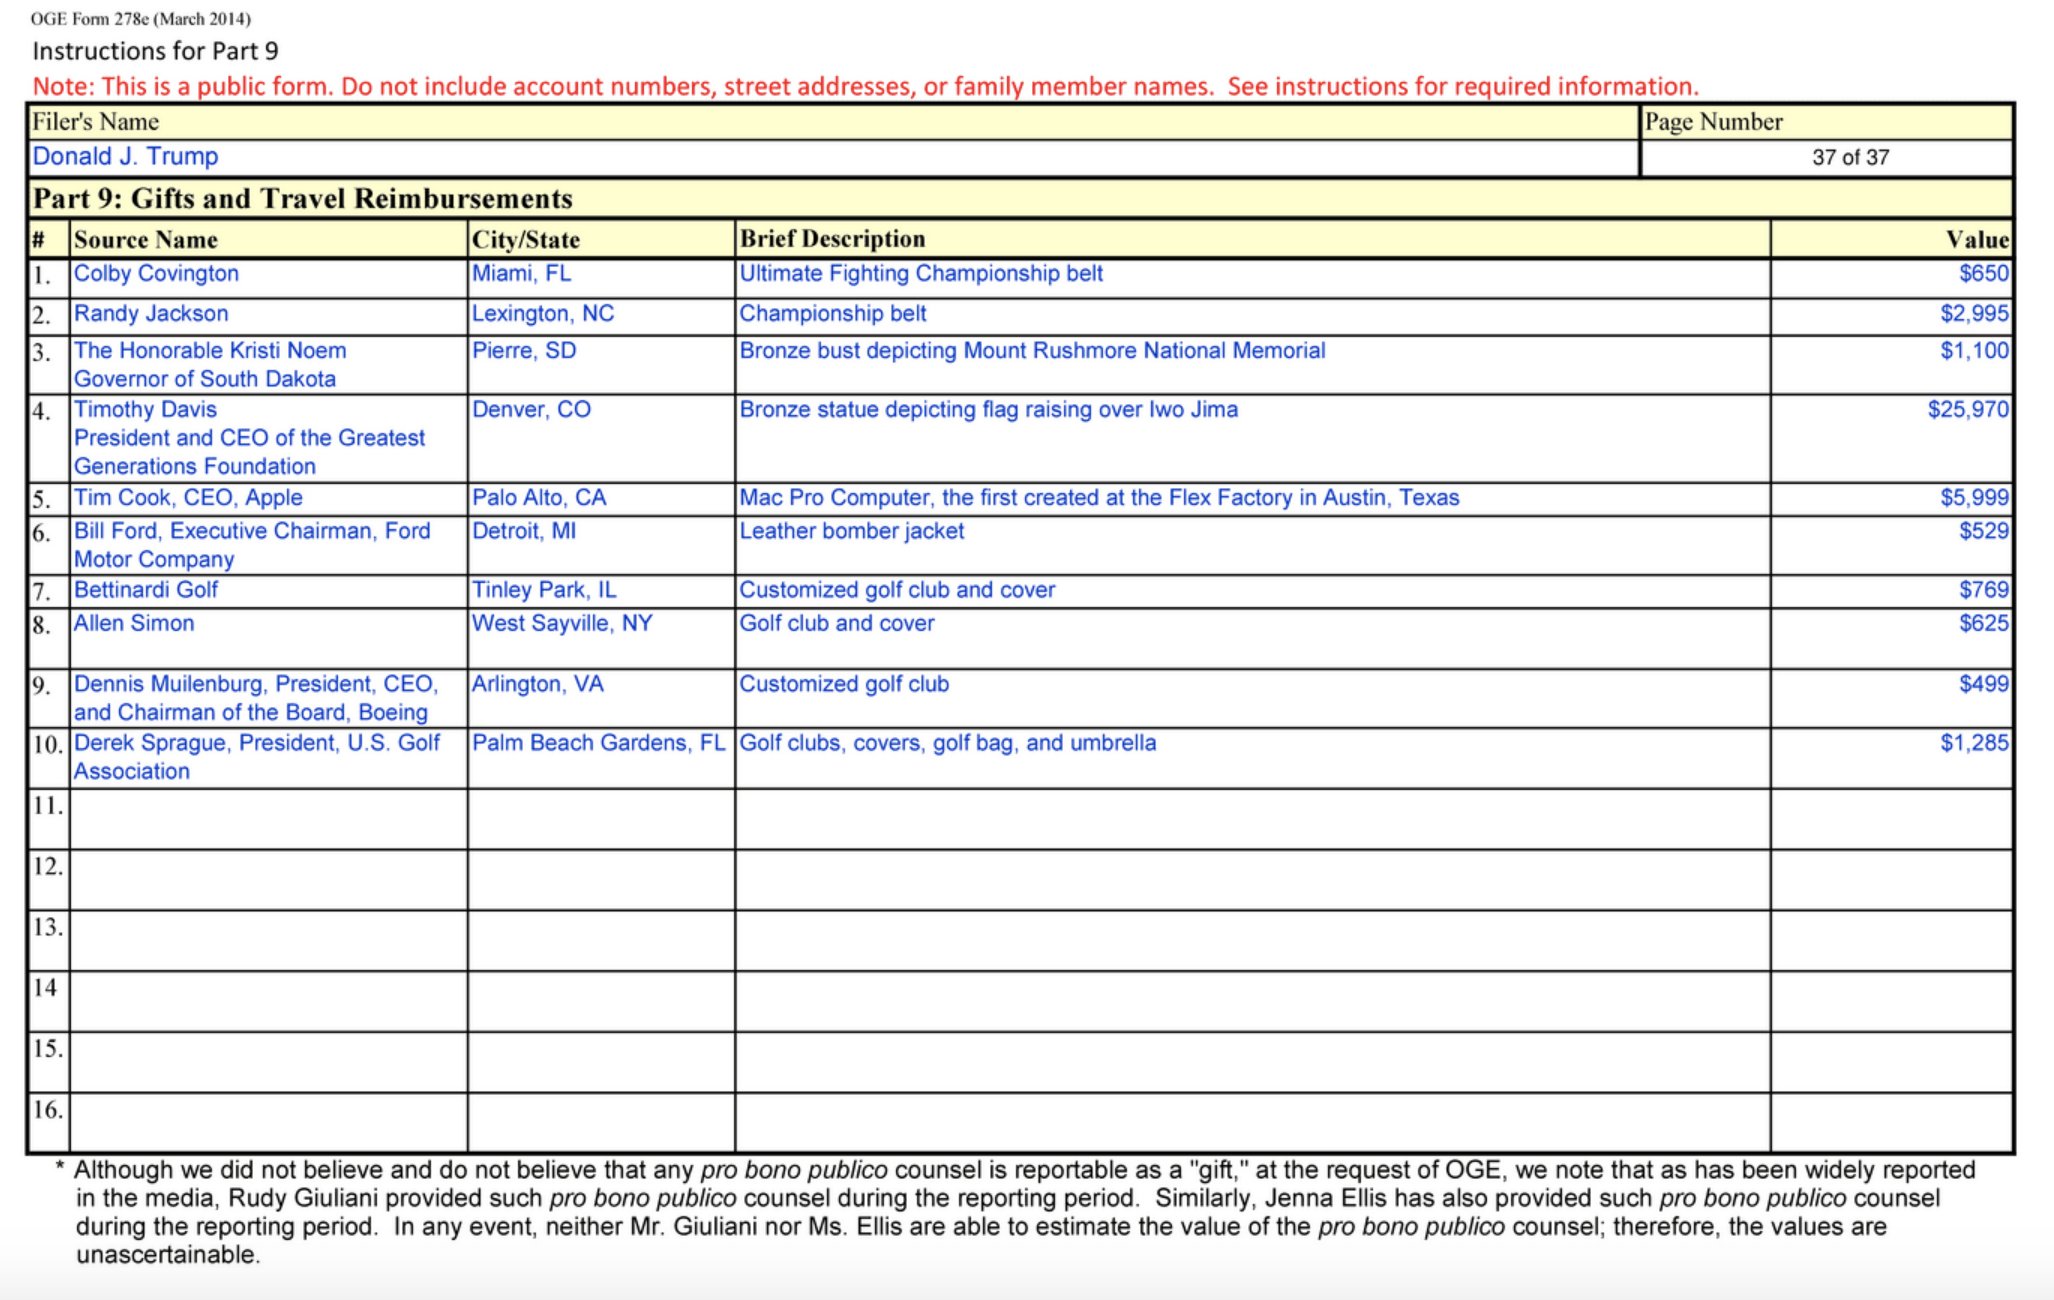Select the Tim Cook, CEO, Apple entry

pos(188,498)
